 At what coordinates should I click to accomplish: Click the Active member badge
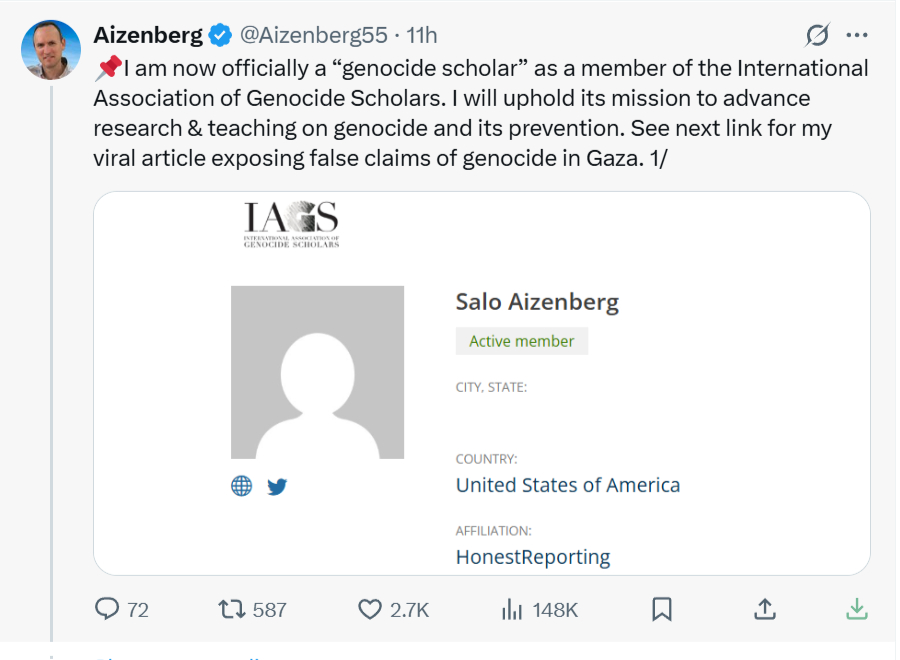(x=521, y=341)
